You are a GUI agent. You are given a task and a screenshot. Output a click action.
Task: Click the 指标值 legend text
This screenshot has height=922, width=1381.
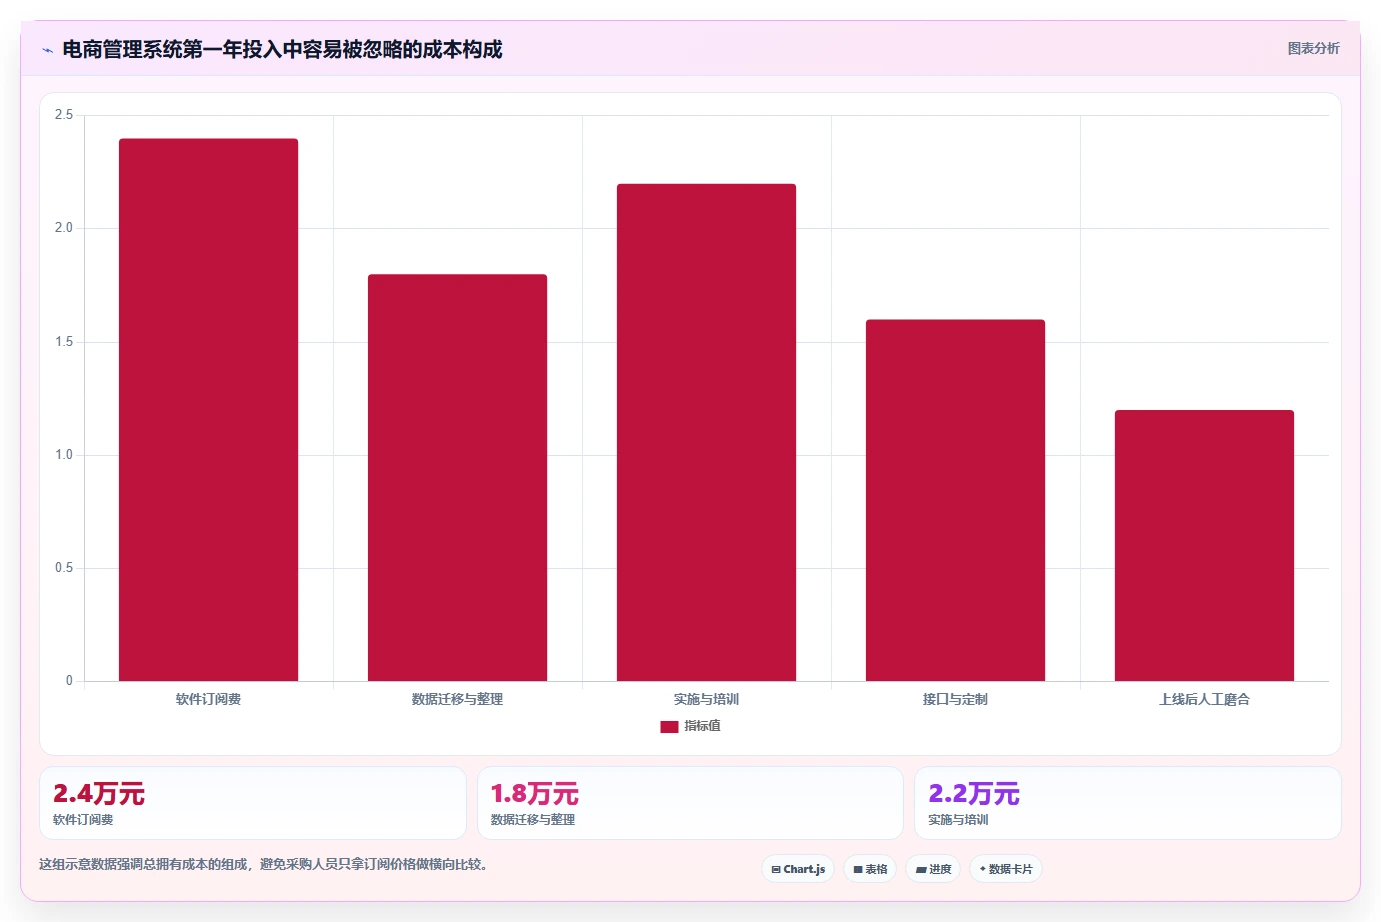pos(702,726)
